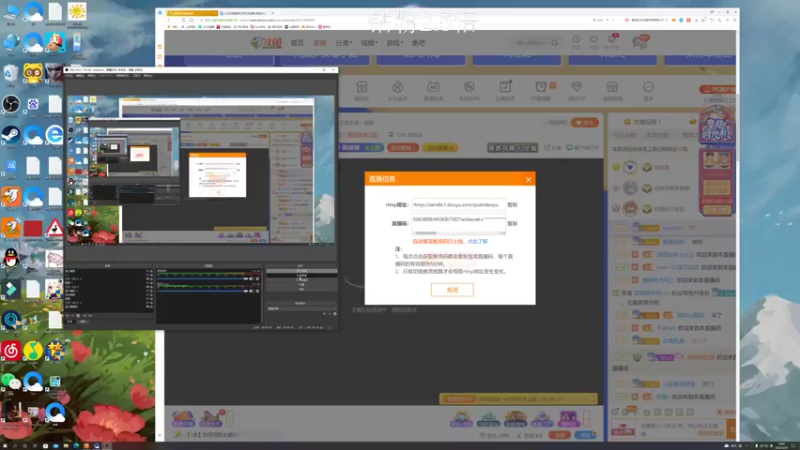This screenshot has width=800, height=450.
Task: Open the alarm clock broadcast reminder icon
Action: pos(541,90)
